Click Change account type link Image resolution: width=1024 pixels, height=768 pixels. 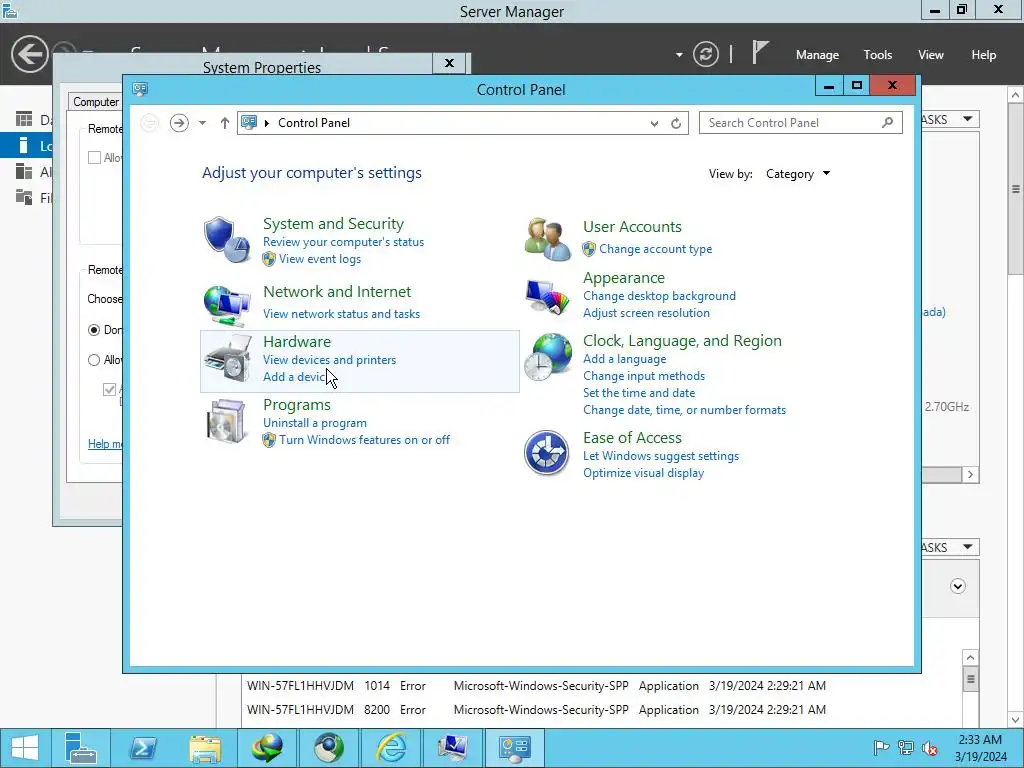pos(656,249)
